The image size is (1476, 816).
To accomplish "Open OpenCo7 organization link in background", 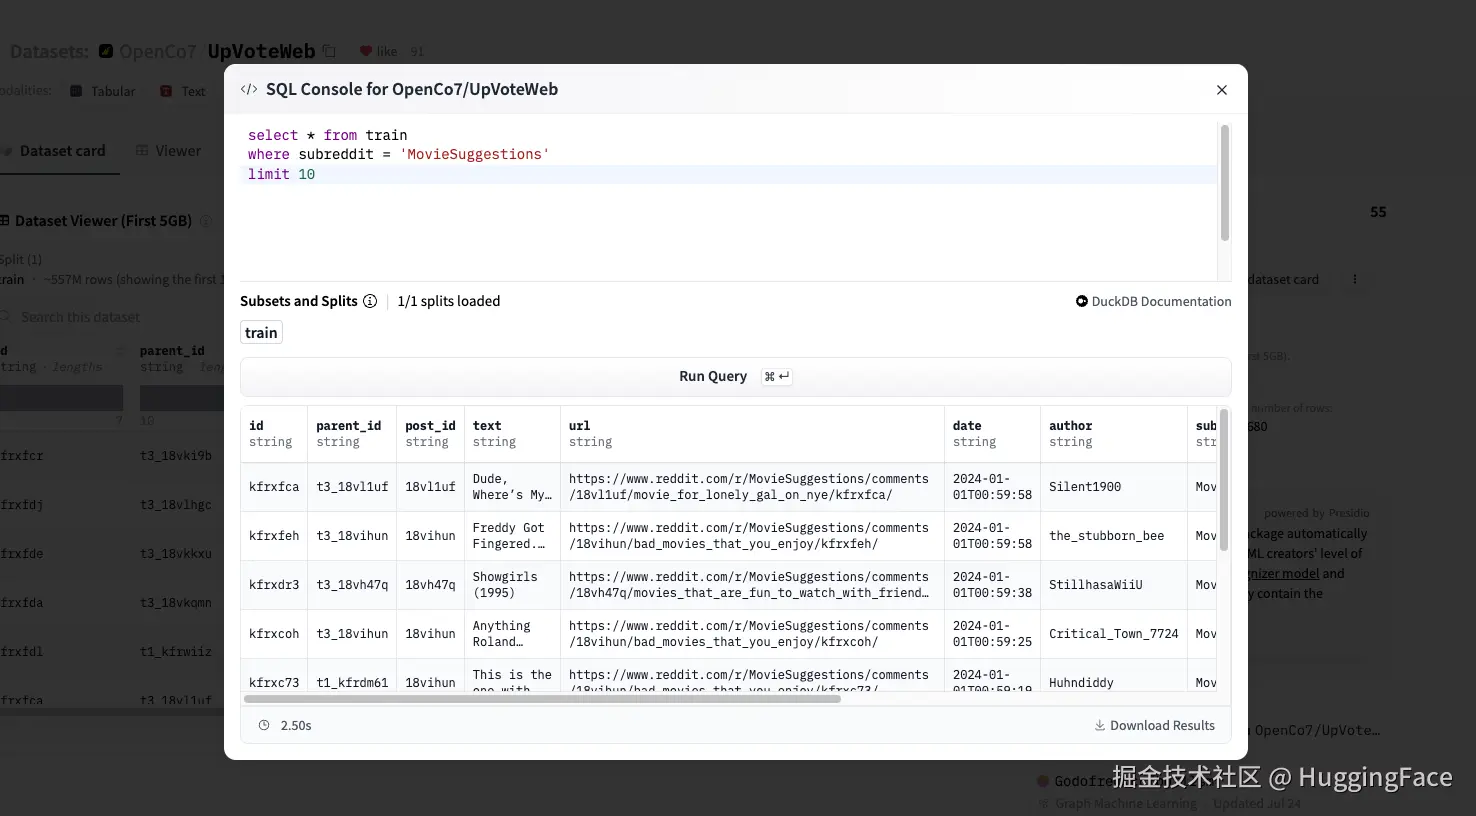I will coord(157,51).
